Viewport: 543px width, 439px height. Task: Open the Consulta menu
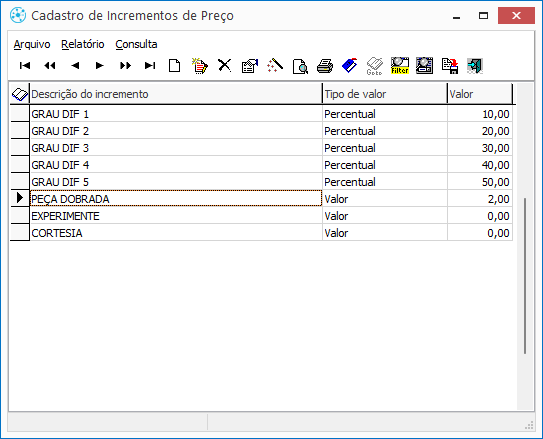136,44
